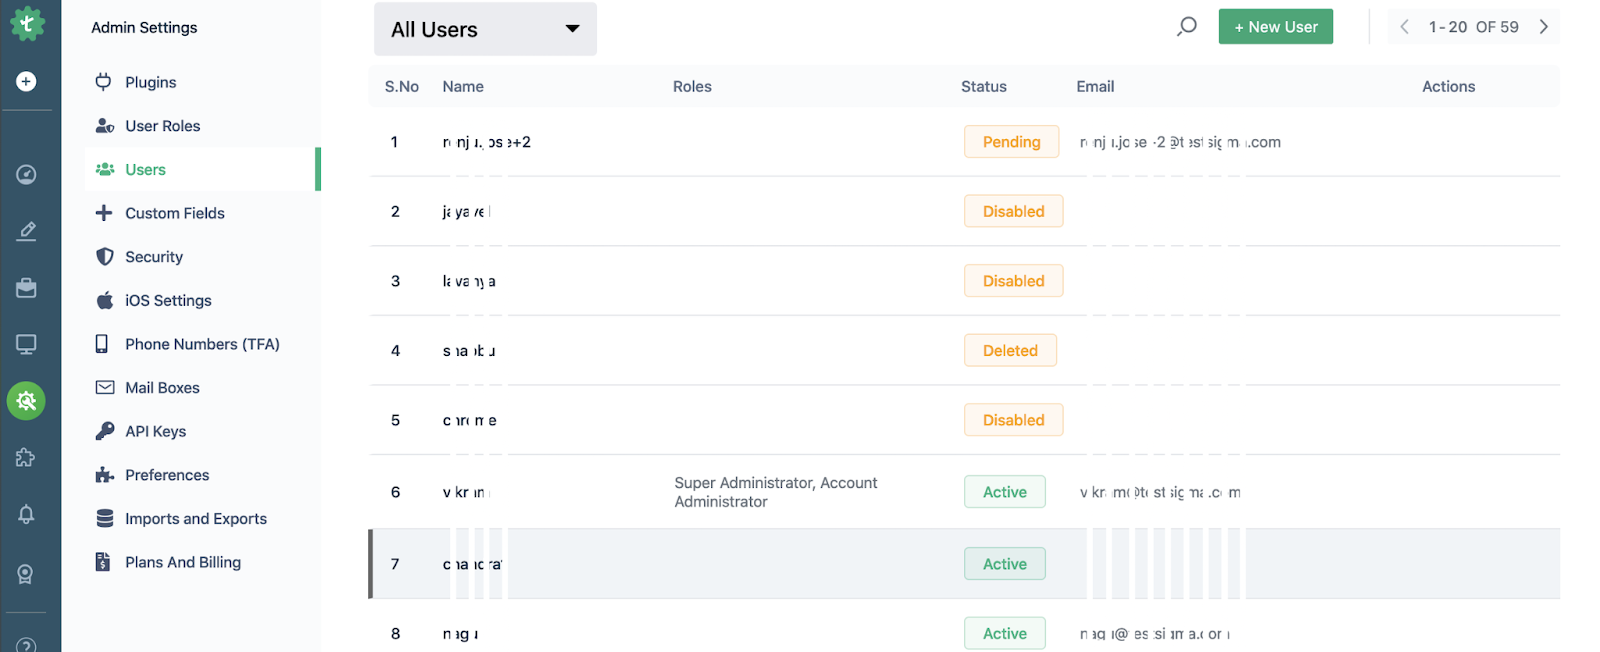Click the Custom Fields plus icon
Image resolution: width=1600 pixels, height=652 pixels.
(x=103, y=213)
